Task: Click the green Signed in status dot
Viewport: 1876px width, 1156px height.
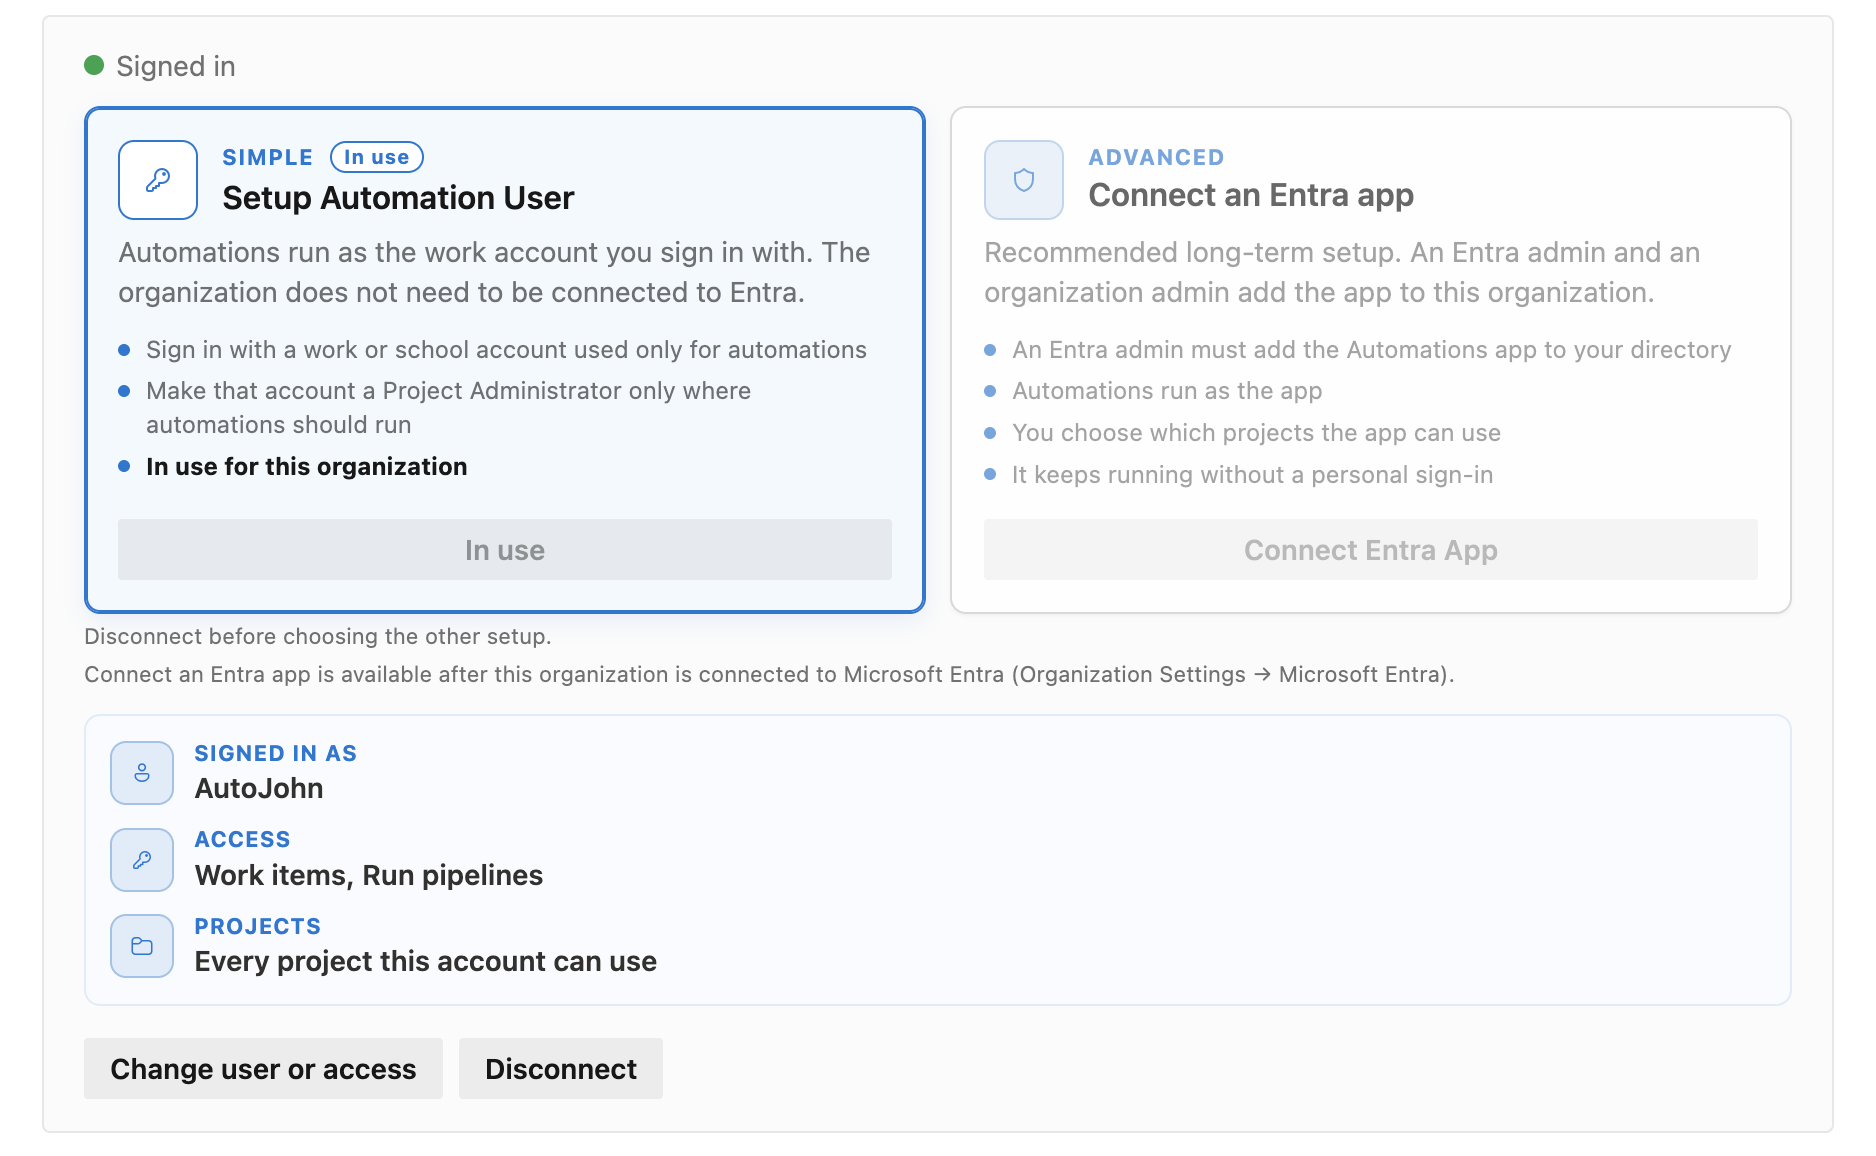Action: (x=94, y=65)
